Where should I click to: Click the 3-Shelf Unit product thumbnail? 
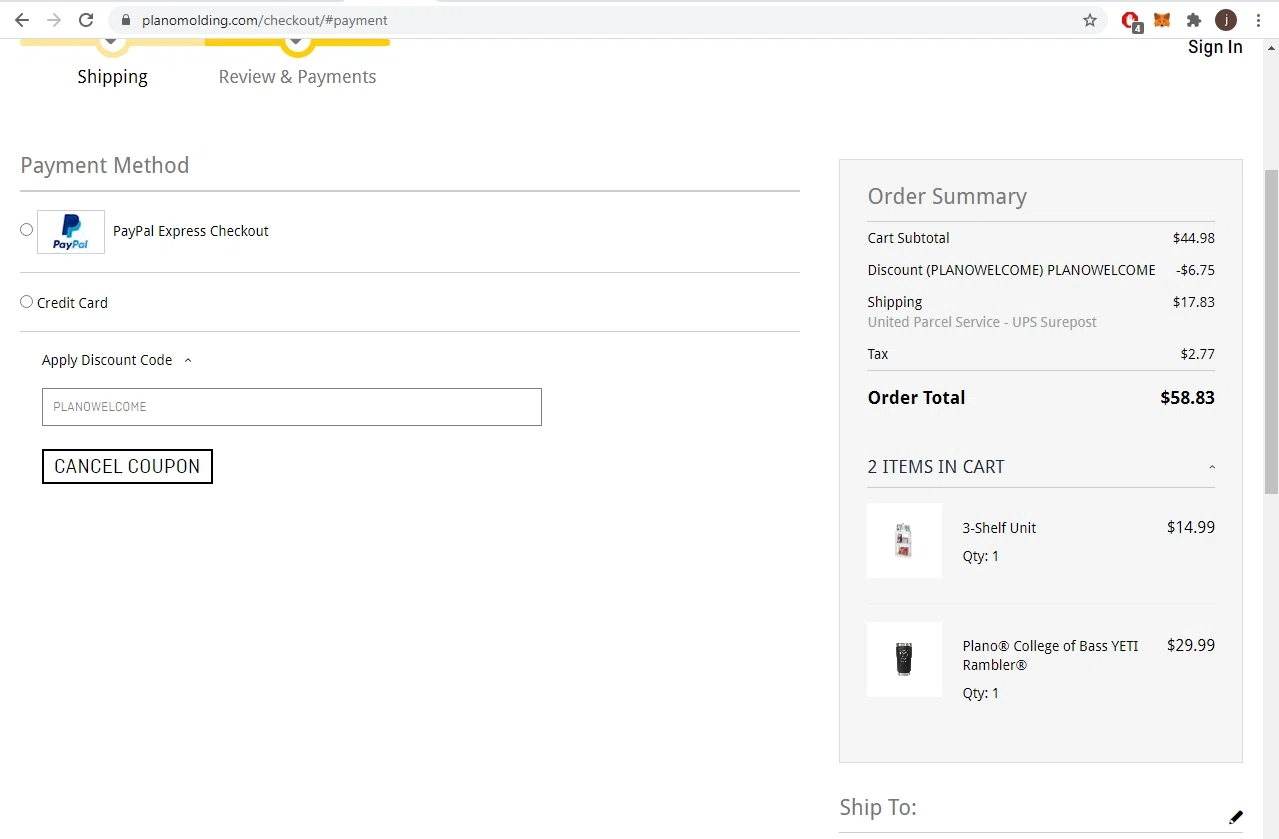click(x=905, y=540)
